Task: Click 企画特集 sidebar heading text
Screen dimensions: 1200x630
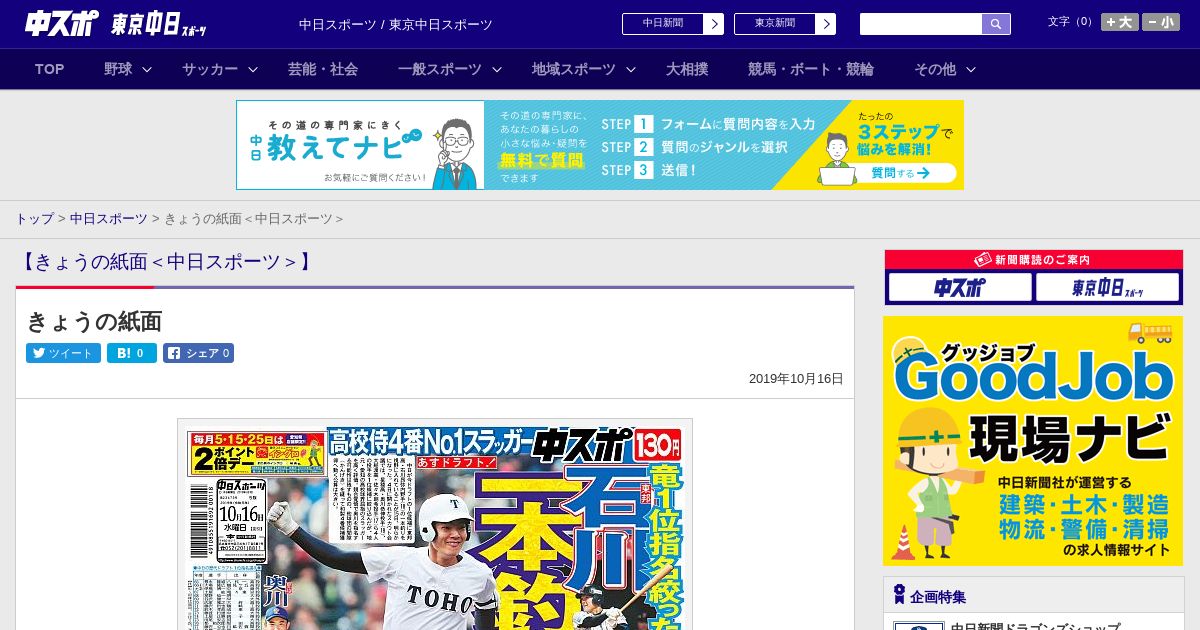Action: tap(938, 596)
